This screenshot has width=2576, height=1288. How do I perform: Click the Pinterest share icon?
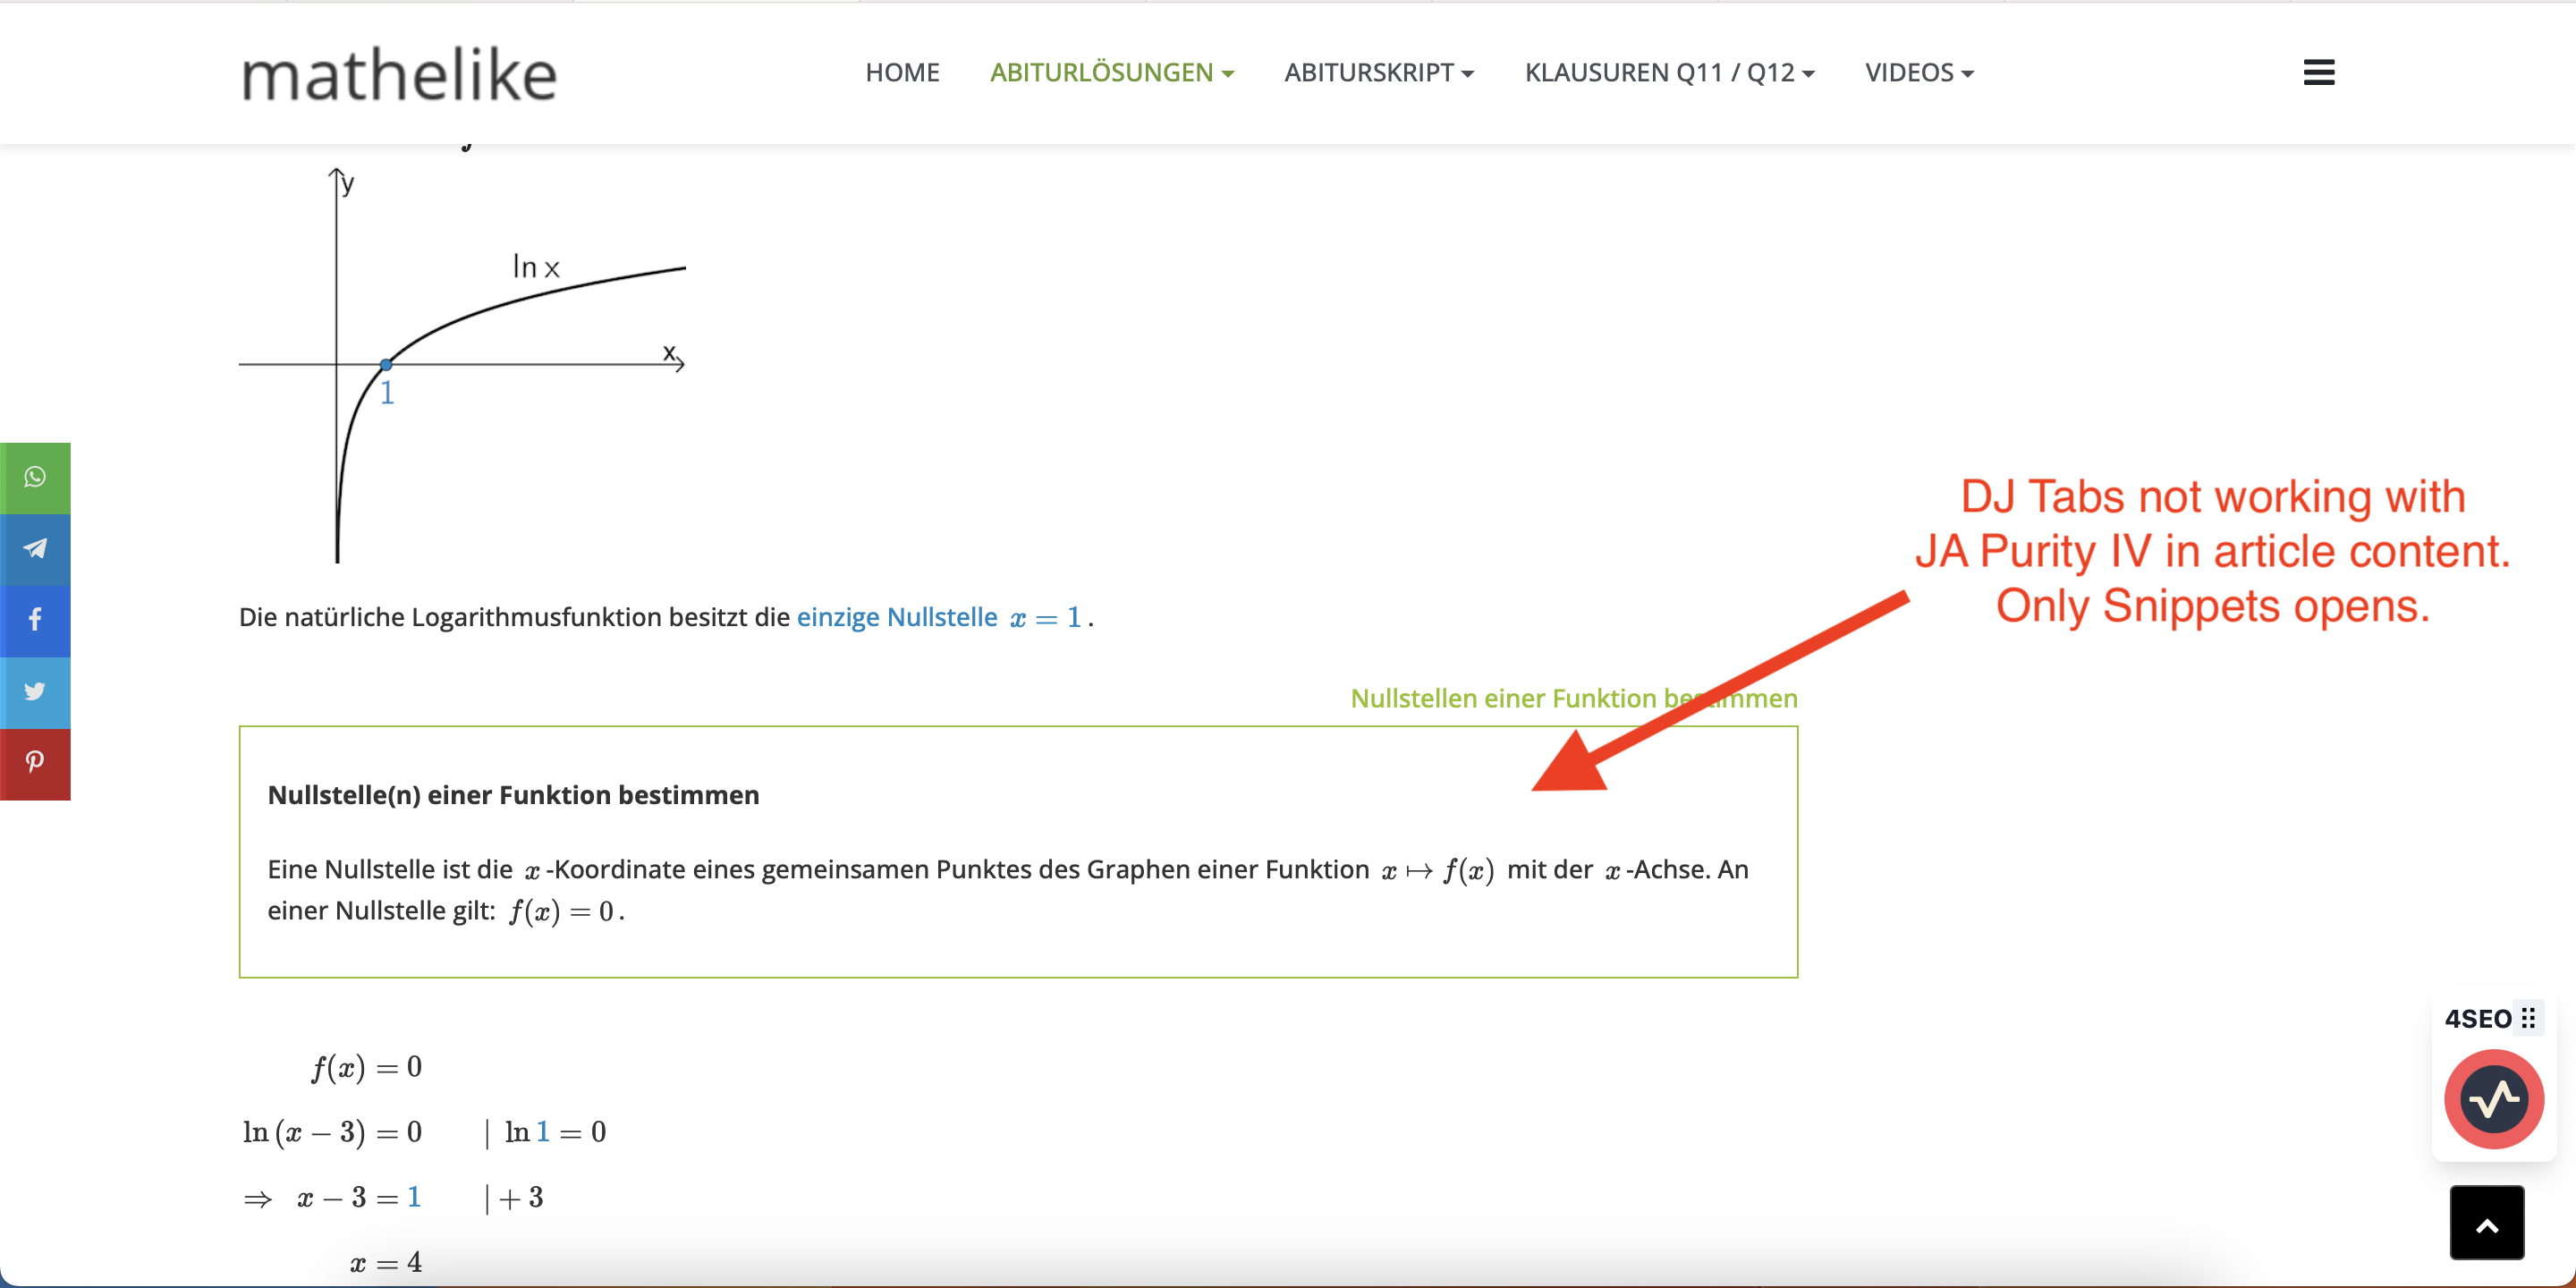point(35,763)
